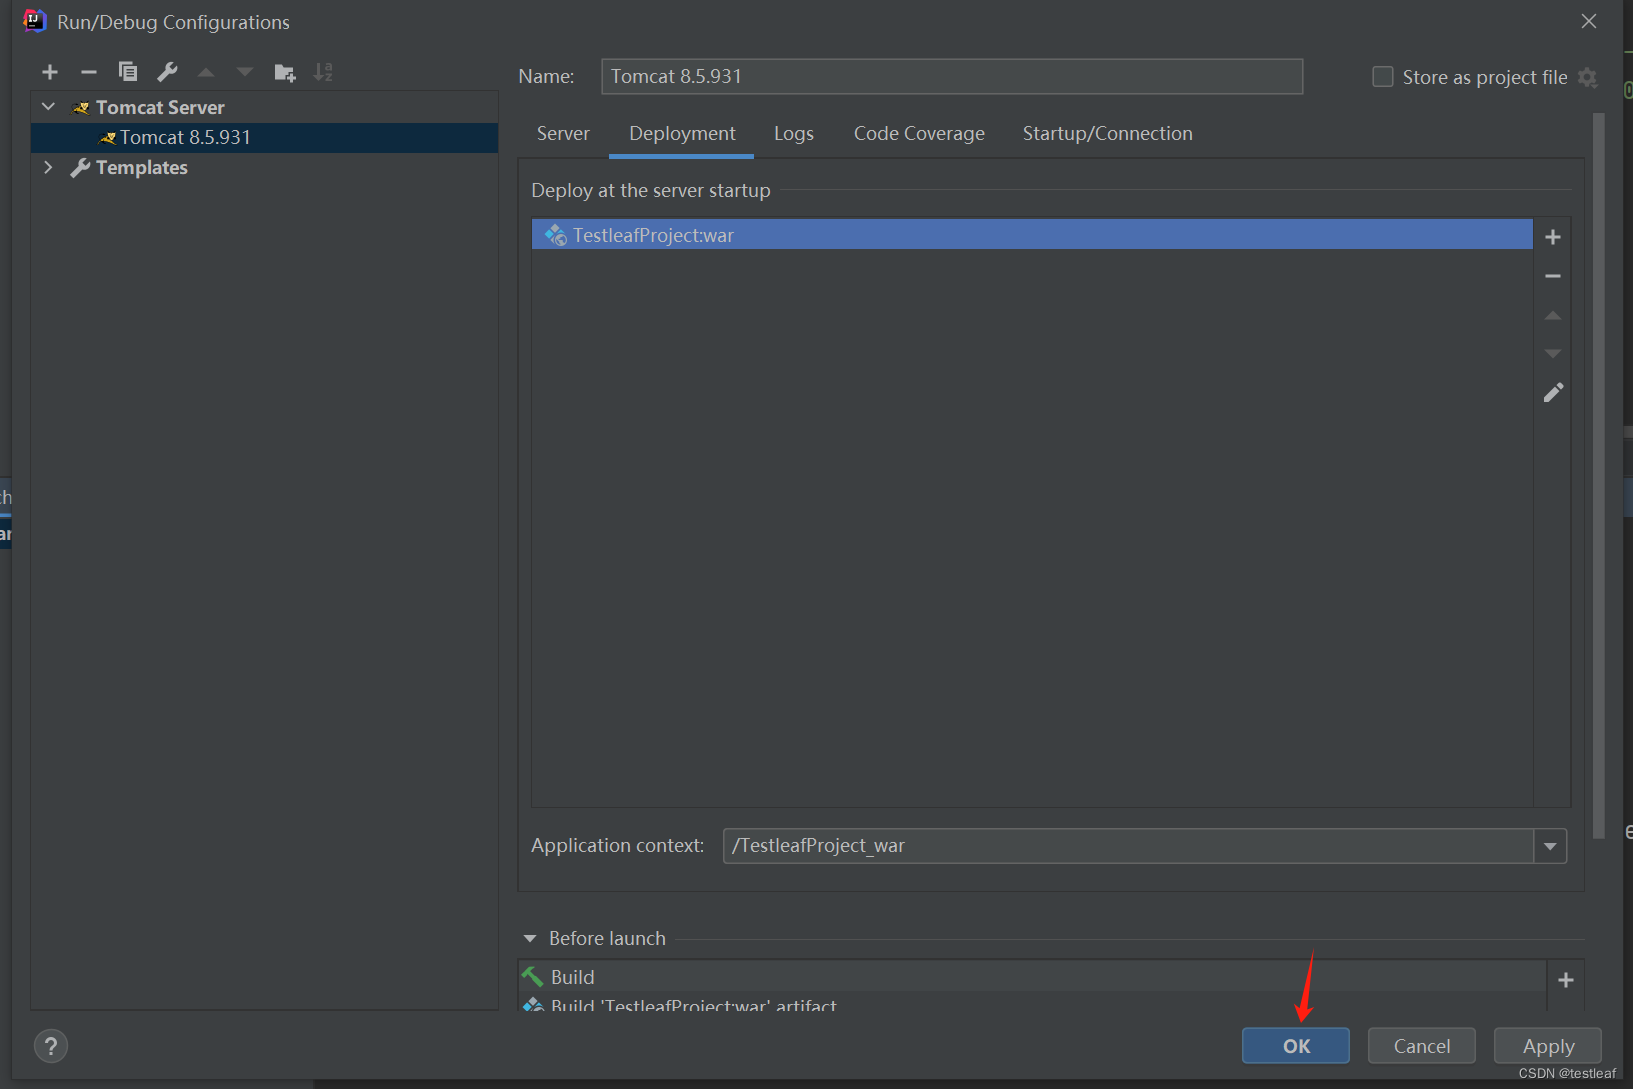Select Tomcat 8.5.931 configuration in tree
The image size is (1633, 1089).
[264, 137]
